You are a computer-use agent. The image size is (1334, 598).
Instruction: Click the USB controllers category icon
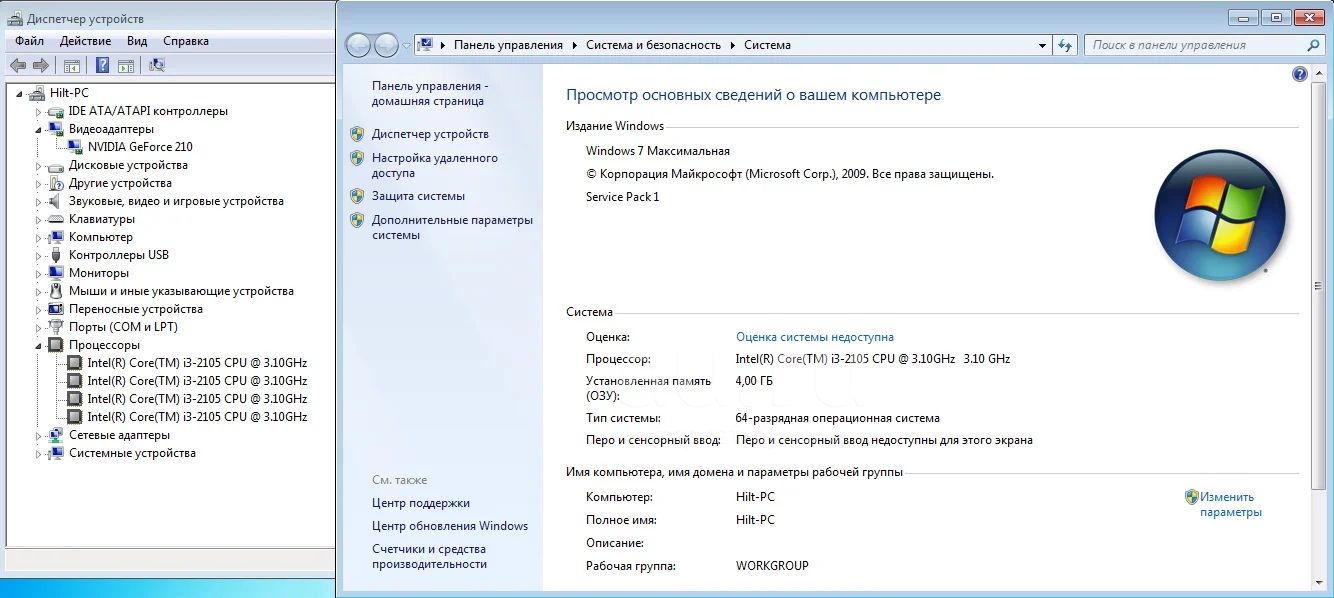[x=57, y=255]
